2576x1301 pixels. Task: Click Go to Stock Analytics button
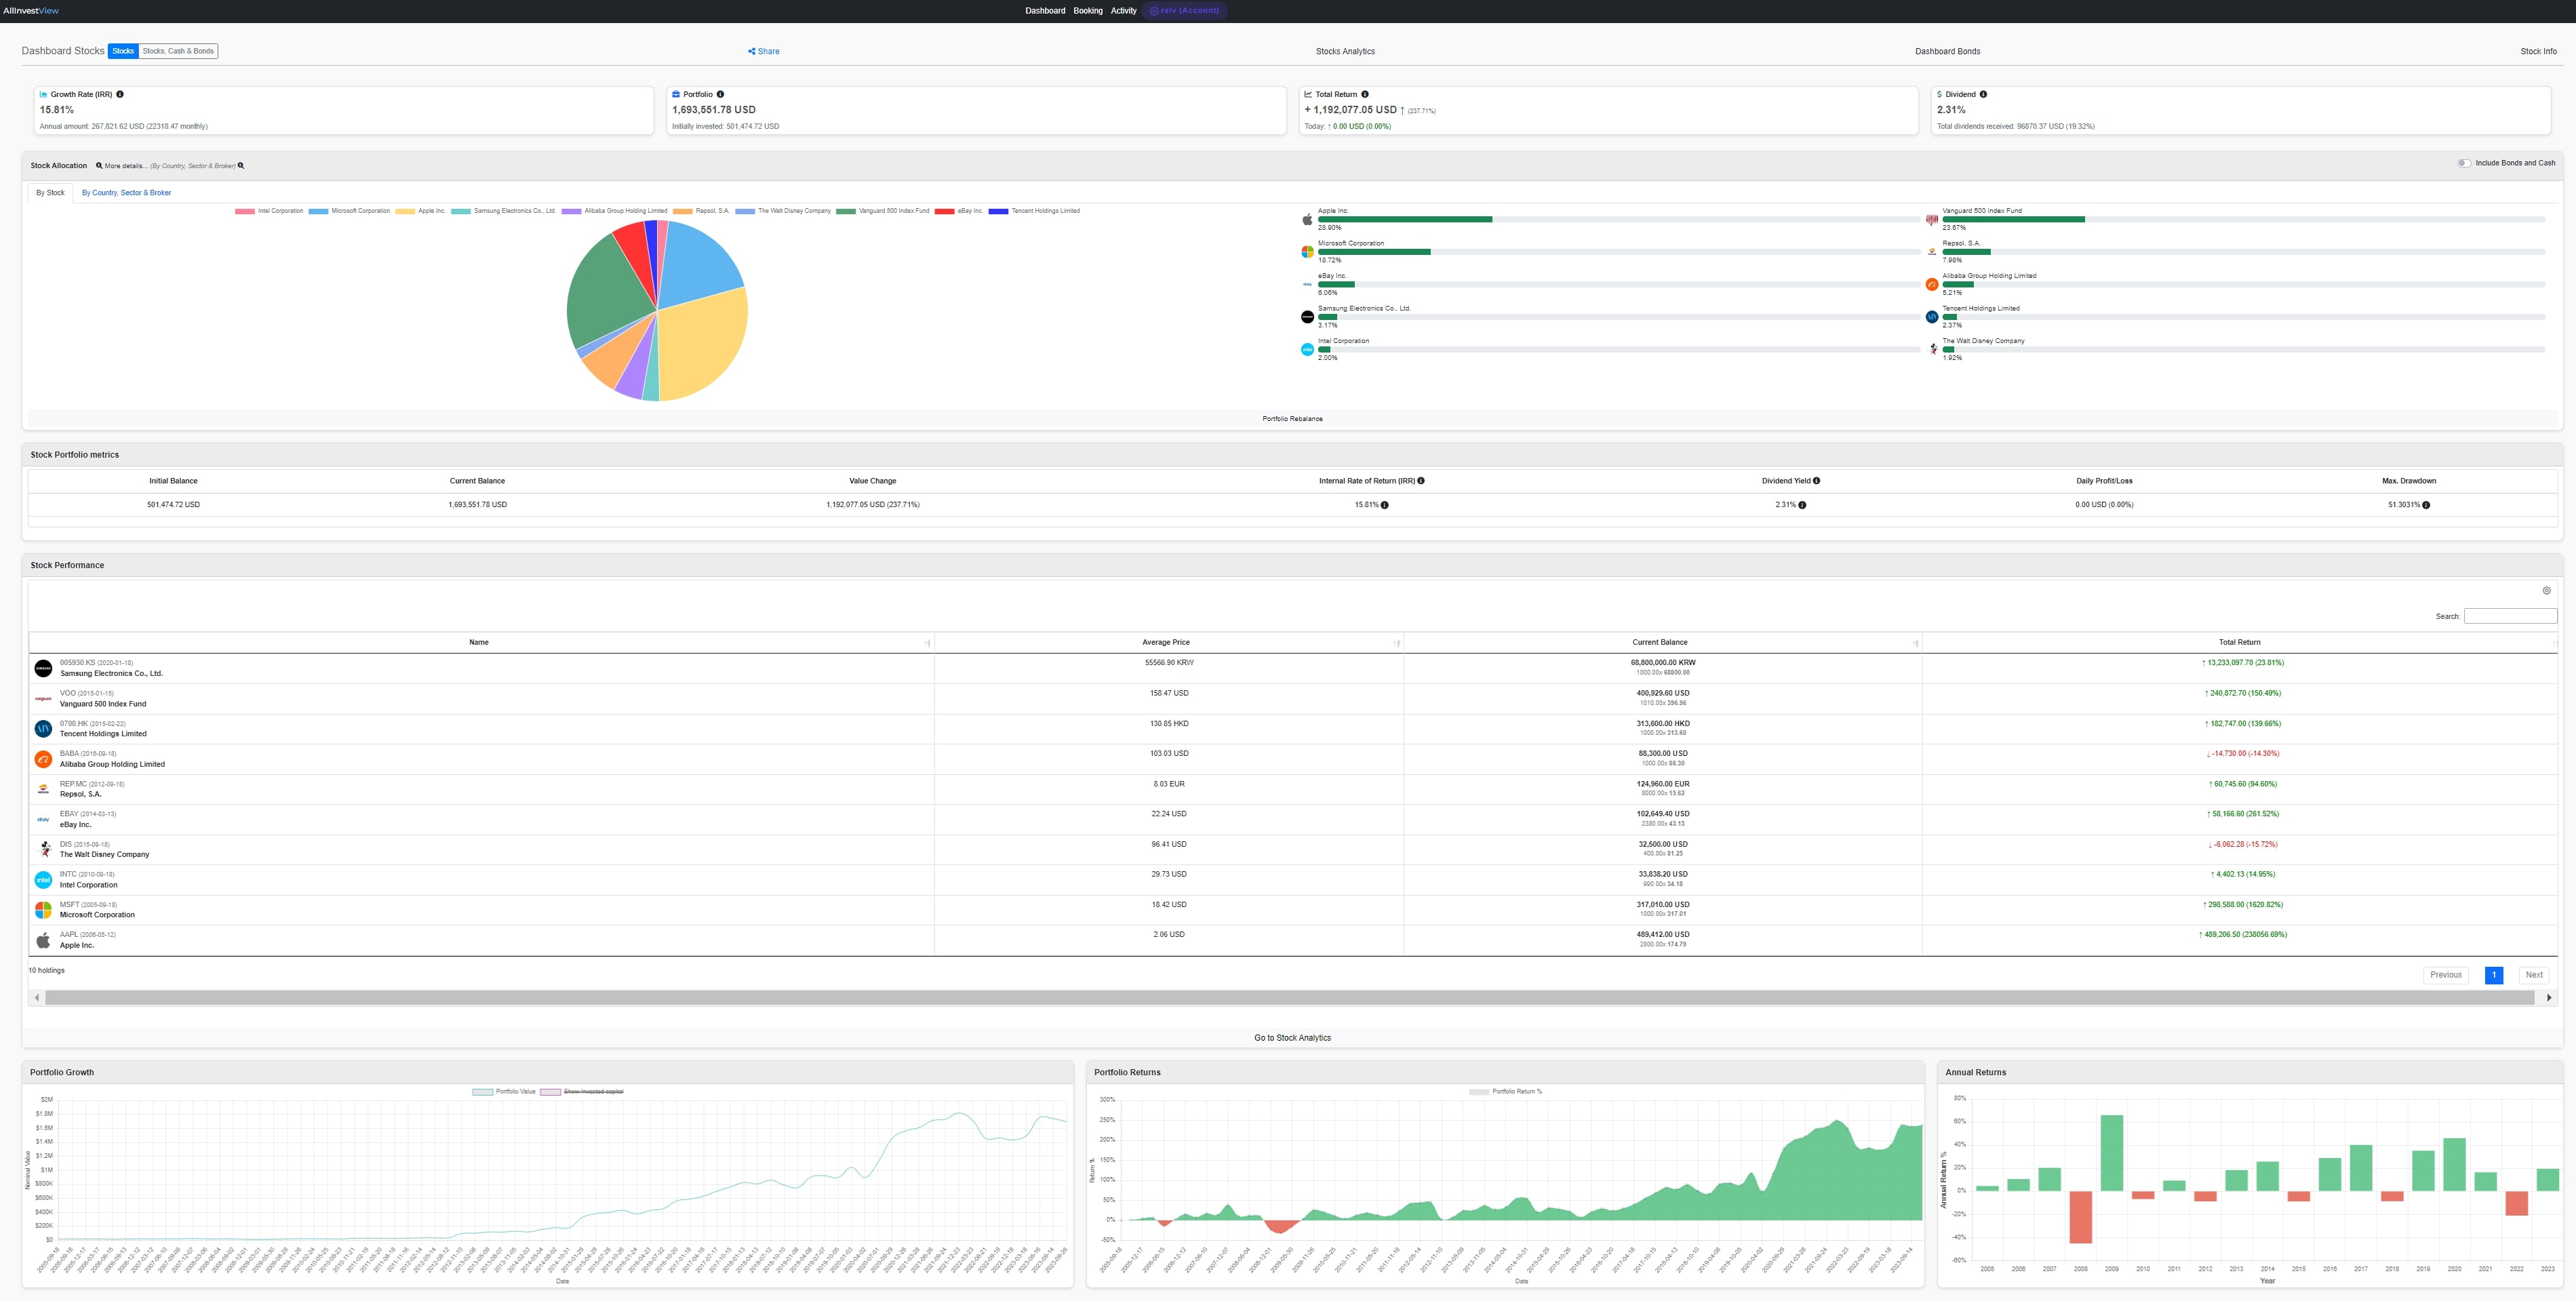pyautogui.click(x=1292, y=1038)
